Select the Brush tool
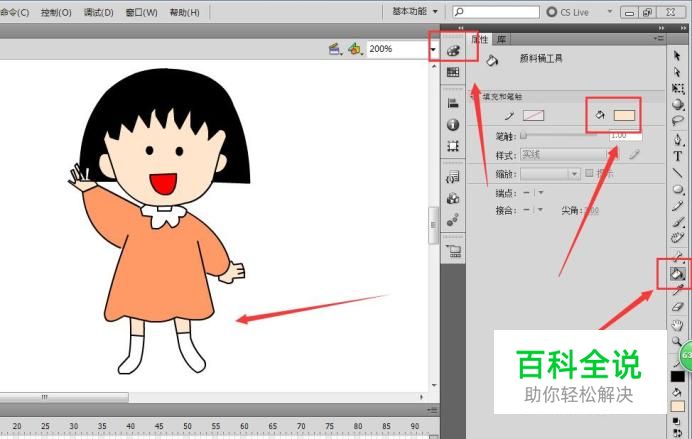 point(677,222)
